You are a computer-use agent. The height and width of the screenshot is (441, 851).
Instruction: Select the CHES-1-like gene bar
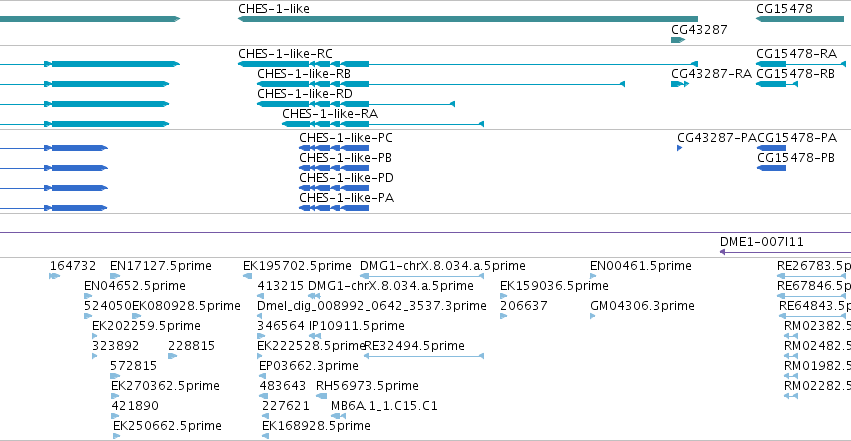click(468, 19)
